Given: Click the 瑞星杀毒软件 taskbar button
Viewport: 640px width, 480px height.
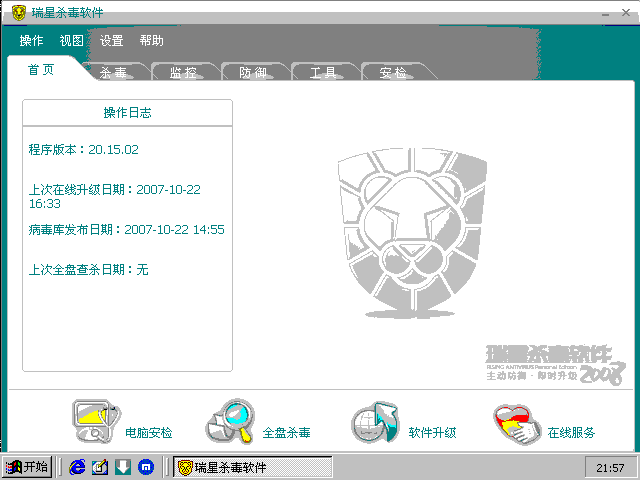Looking at the screenshot, I should [253, 467].
